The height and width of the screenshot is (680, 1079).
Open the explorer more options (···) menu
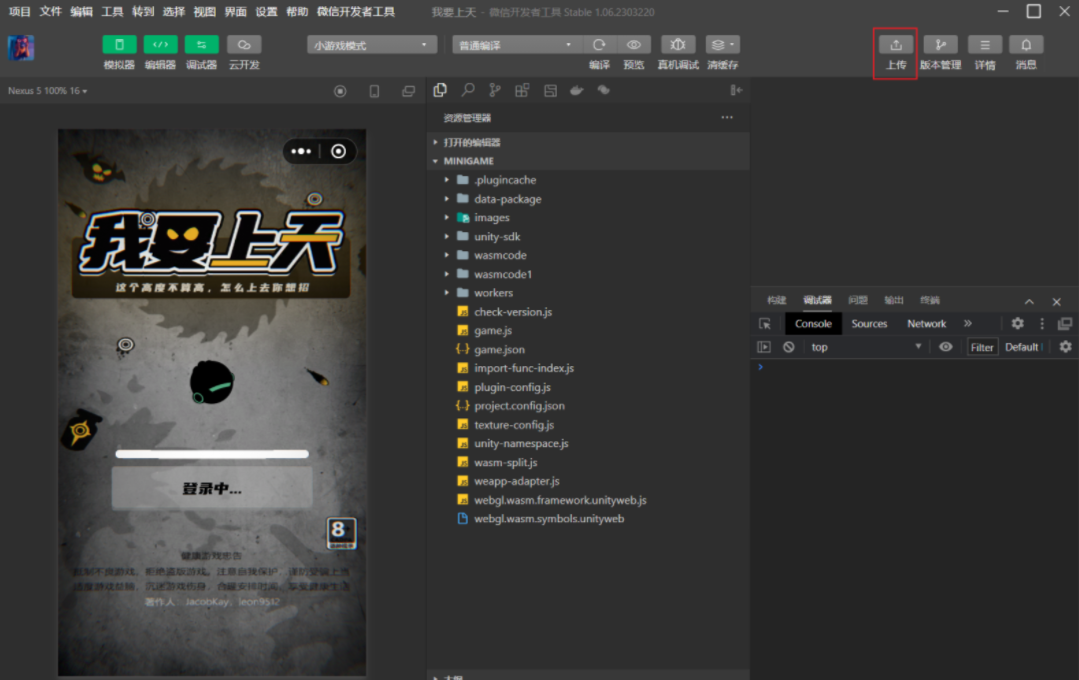[727, 118]
